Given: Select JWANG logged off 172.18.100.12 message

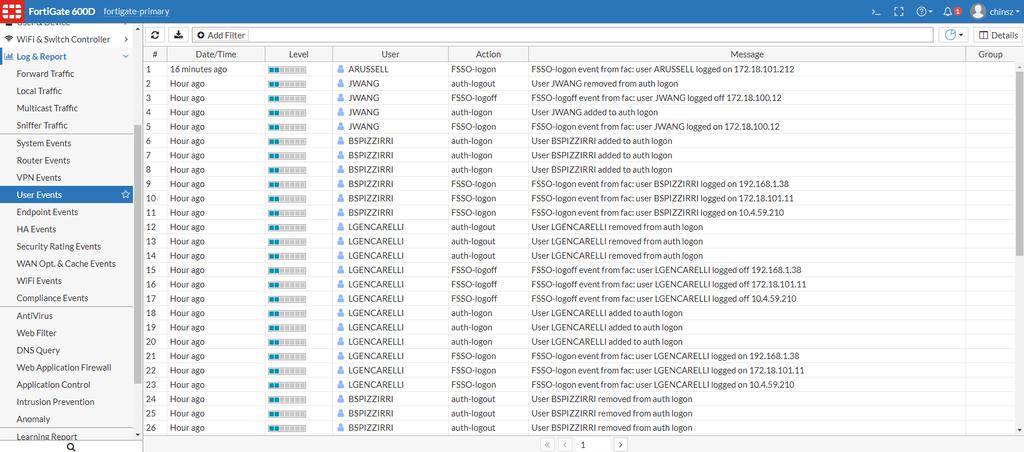Looking at the screenshot, I should click(x=656, y=98).
